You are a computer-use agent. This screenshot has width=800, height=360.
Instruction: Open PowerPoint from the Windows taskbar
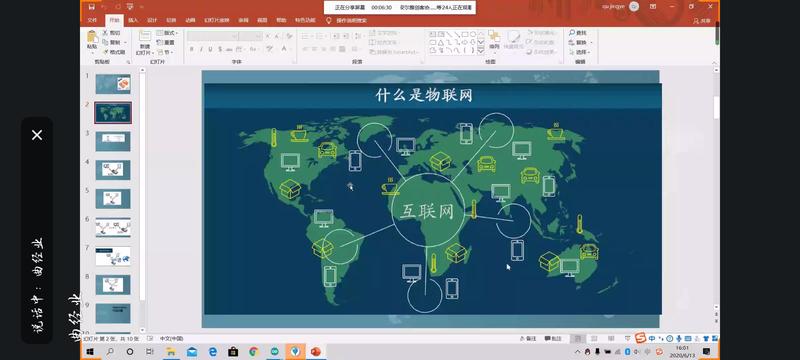(x=316, y=351)
